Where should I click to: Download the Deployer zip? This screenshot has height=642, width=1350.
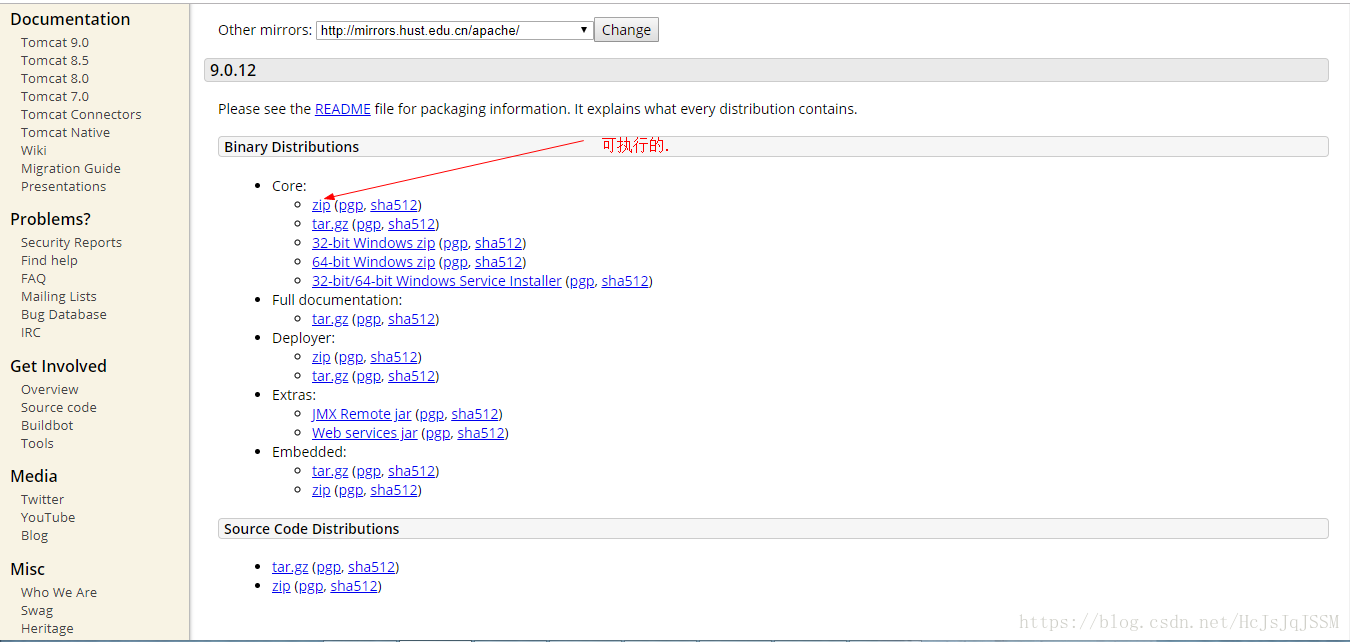[x=321, y=357]
